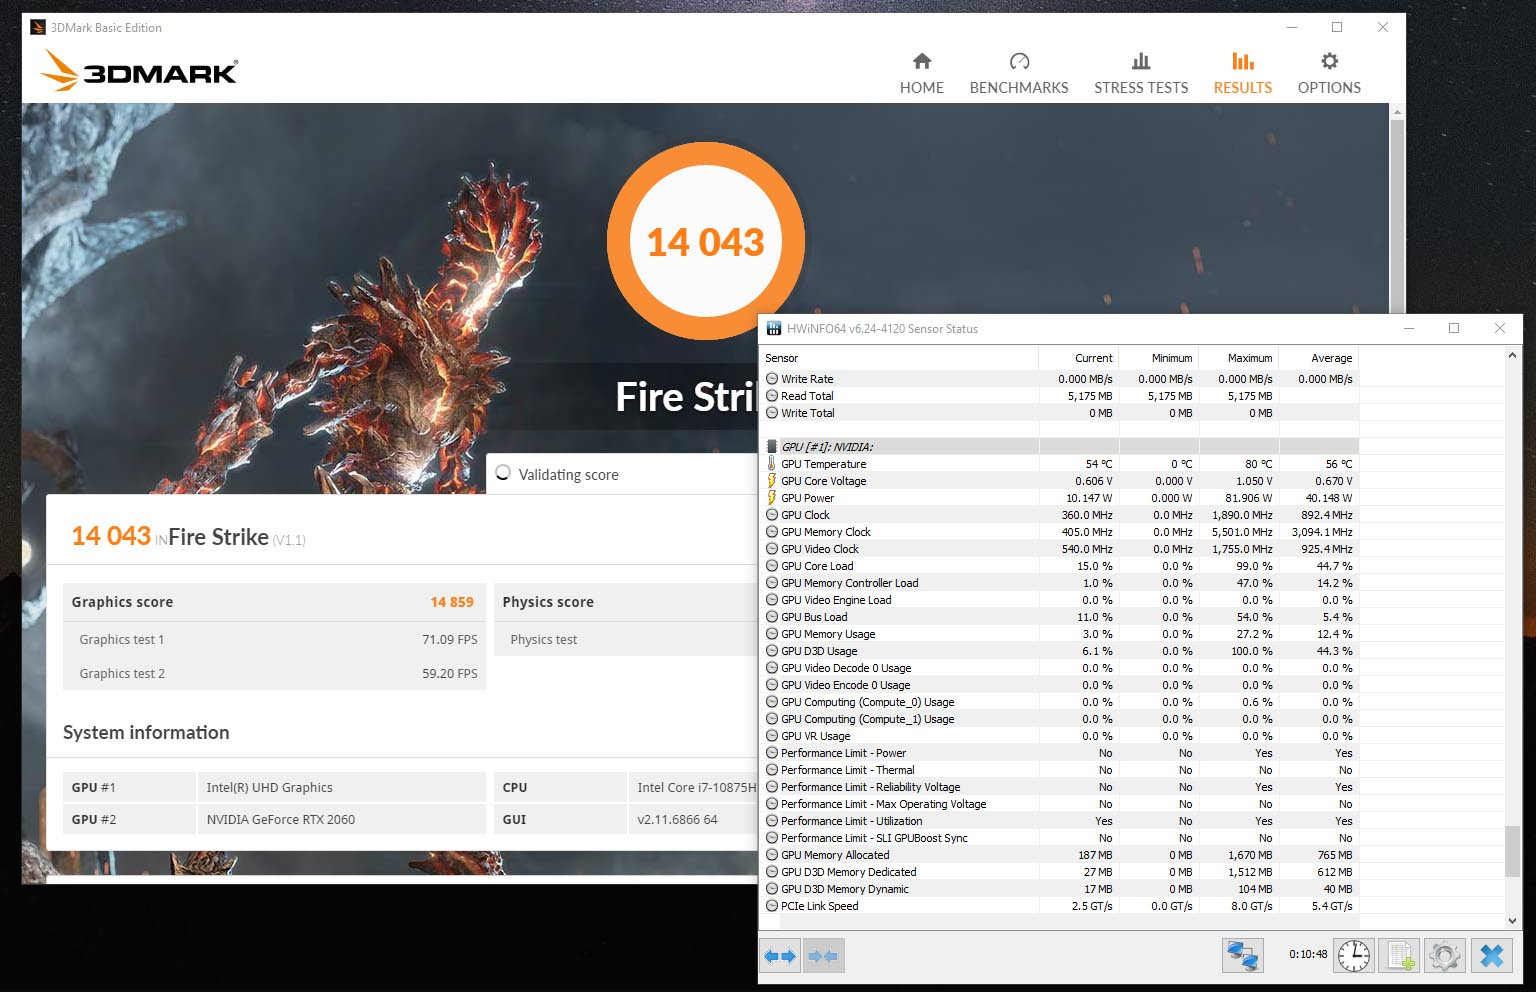
Task: Click the NVIDIA GeForce RTX 2060 value
Action: coord(281,820)
